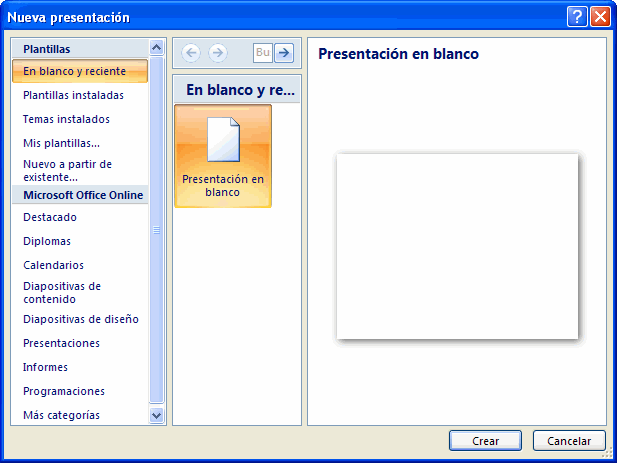Click the blank presentation preview thumbnail
Image resolution: width=617 pixels, height=463 pixels.
(x=457, y=246)
